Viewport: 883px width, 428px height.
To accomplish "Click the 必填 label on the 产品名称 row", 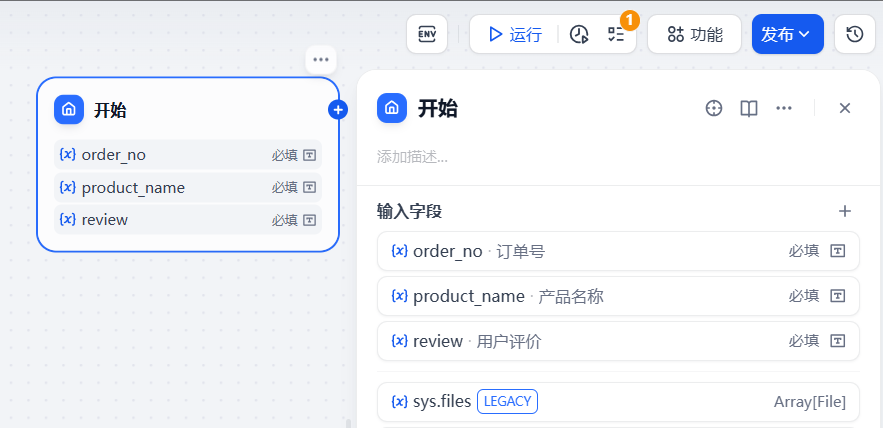I will (x=804, y=296).
